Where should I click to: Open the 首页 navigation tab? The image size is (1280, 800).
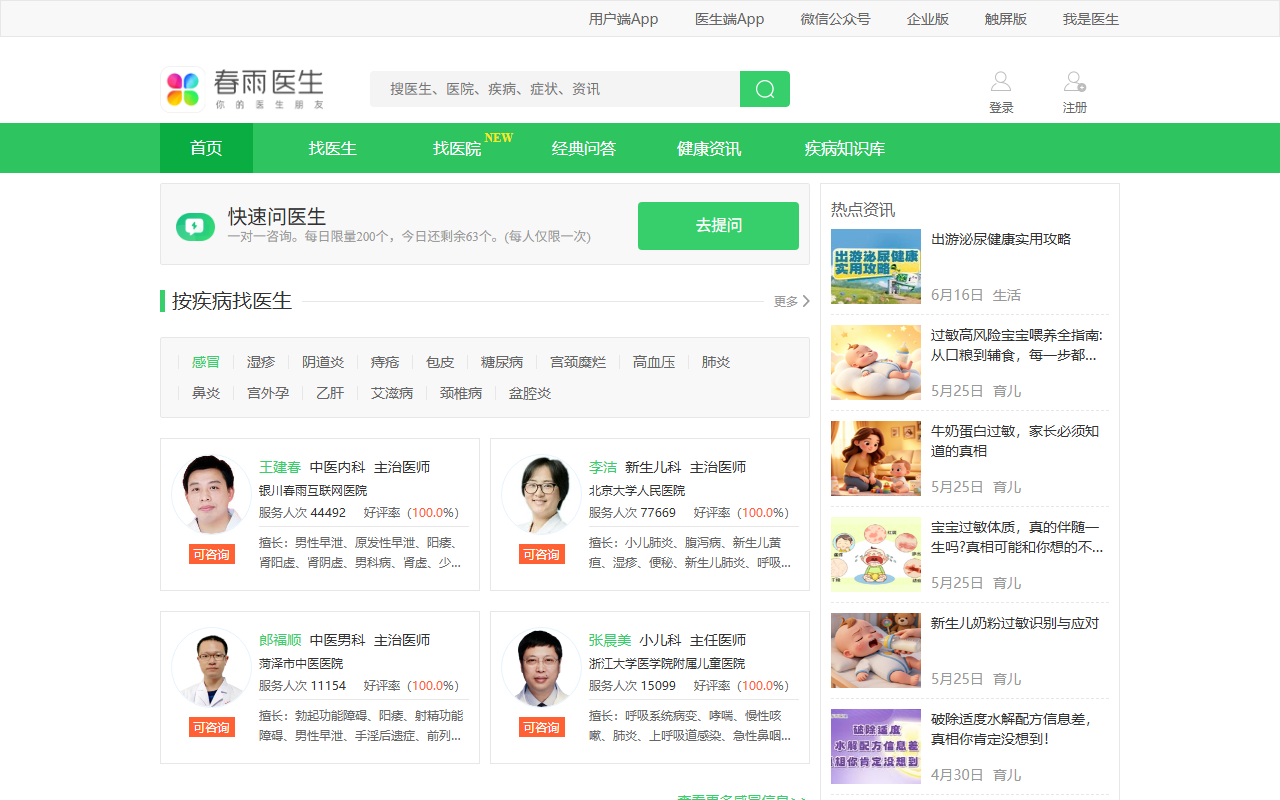[206, 148]
